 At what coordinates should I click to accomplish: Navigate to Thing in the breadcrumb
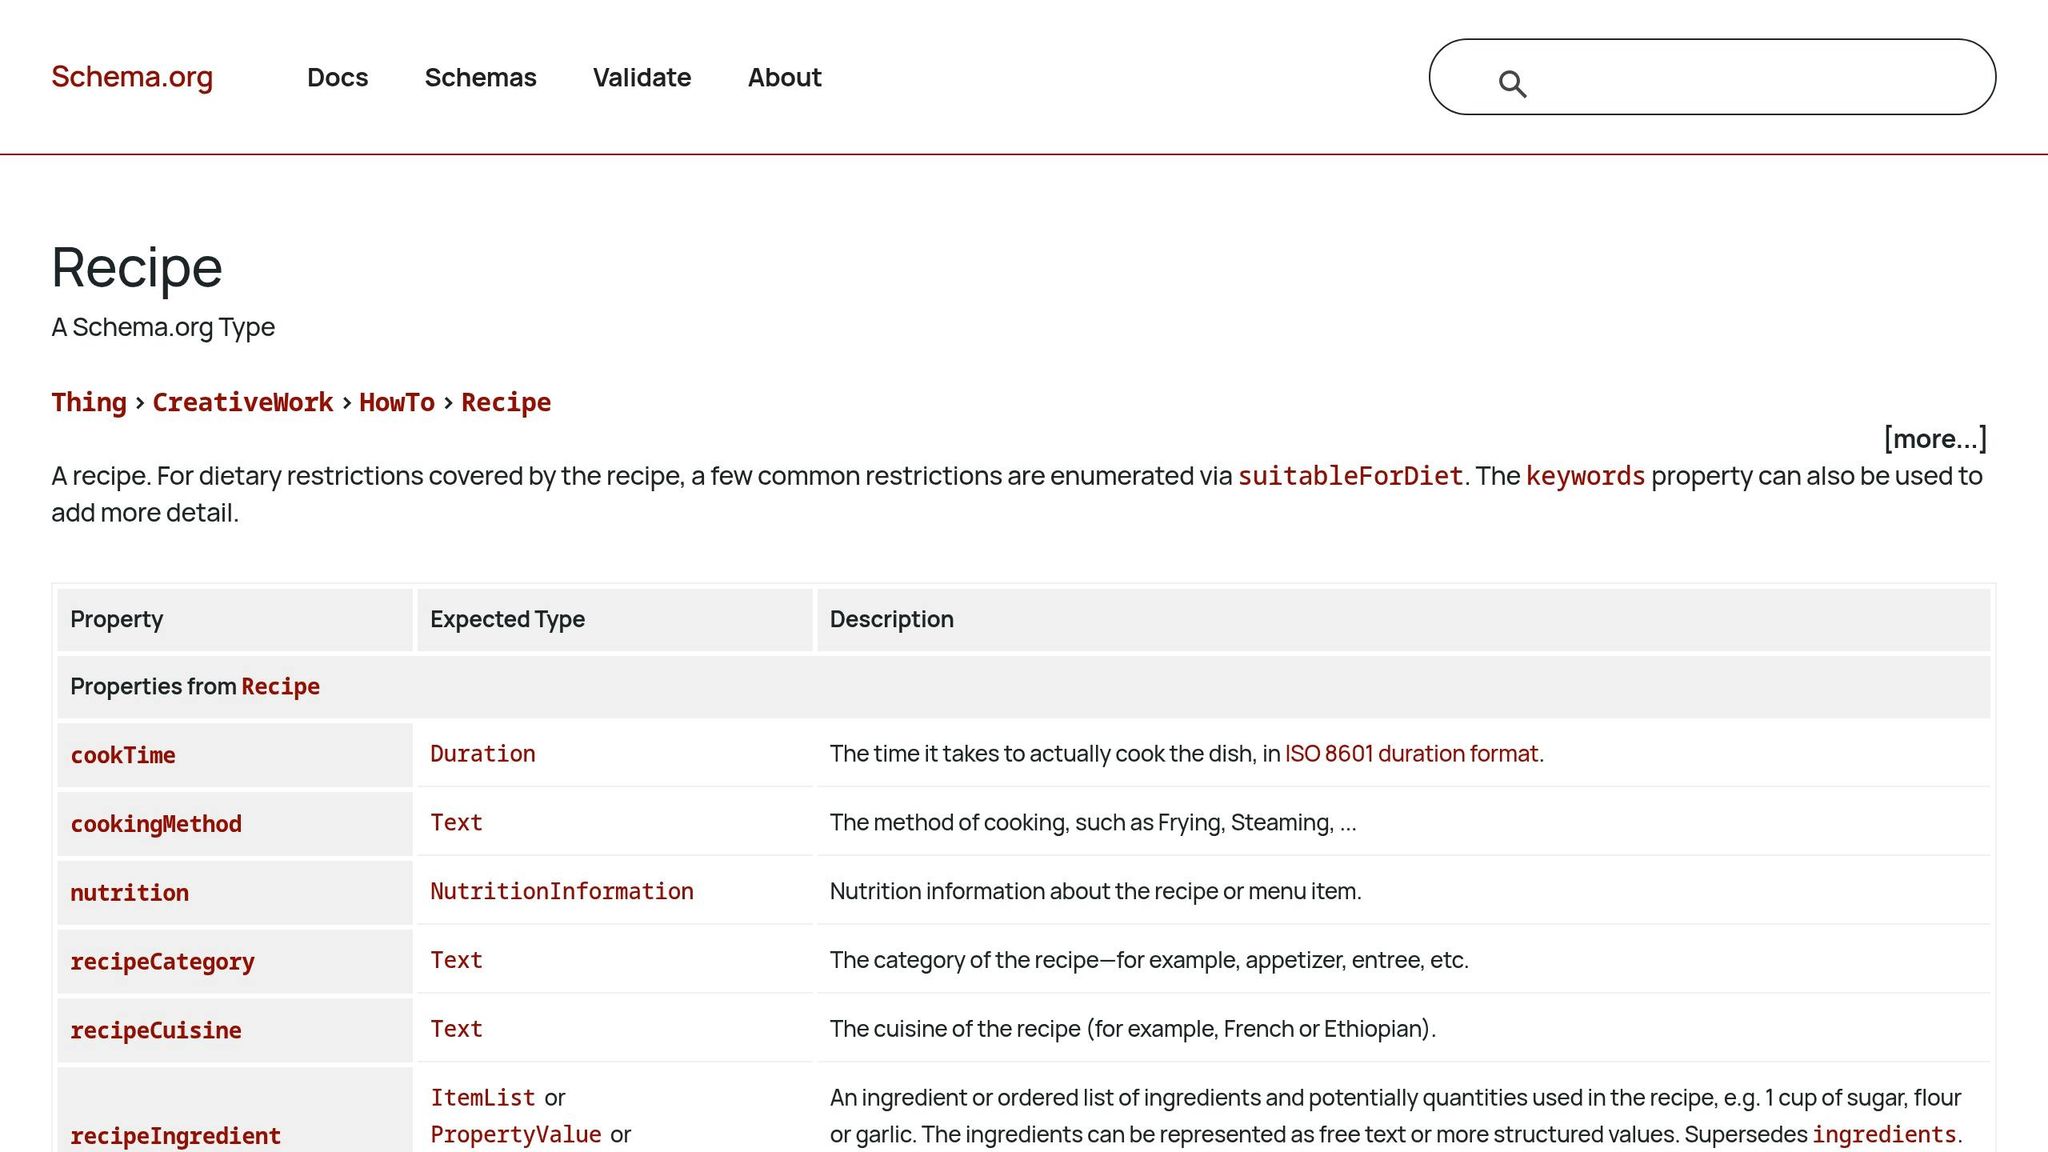(89, 402)
